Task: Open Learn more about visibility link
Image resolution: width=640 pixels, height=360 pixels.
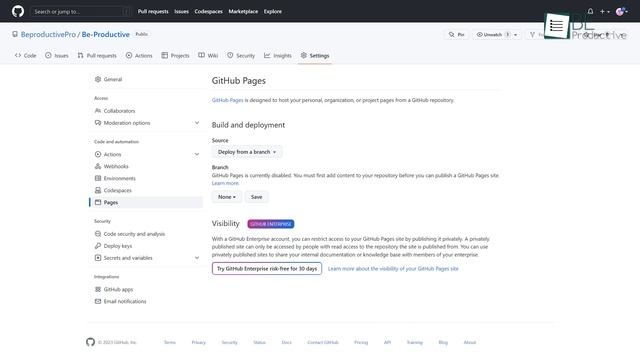Action: pos(393,269)
